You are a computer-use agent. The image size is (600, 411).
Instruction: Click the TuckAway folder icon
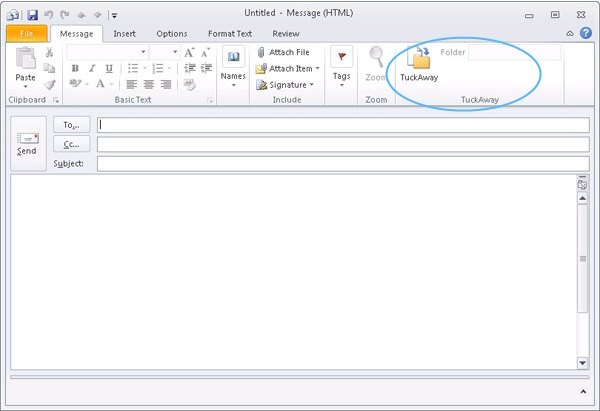point(418,60)
